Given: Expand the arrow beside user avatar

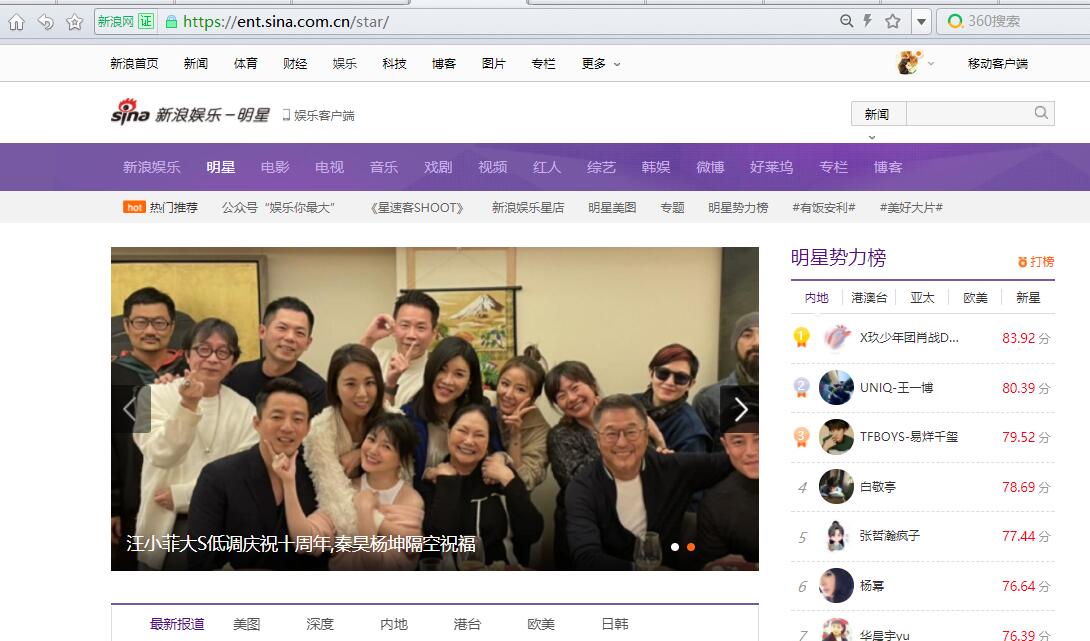Looking at the screenshot, I should tap(931, 64).
